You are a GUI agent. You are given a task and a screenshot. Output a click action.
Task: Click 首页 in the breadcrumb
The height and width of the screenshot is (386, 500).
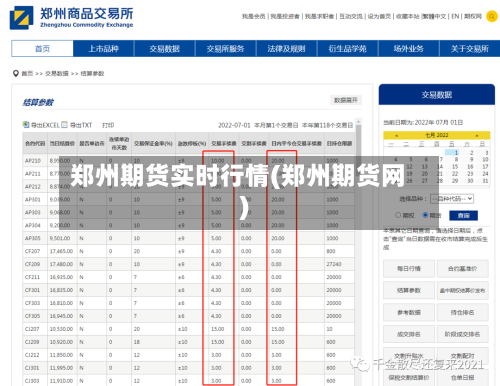coord(27,73)
